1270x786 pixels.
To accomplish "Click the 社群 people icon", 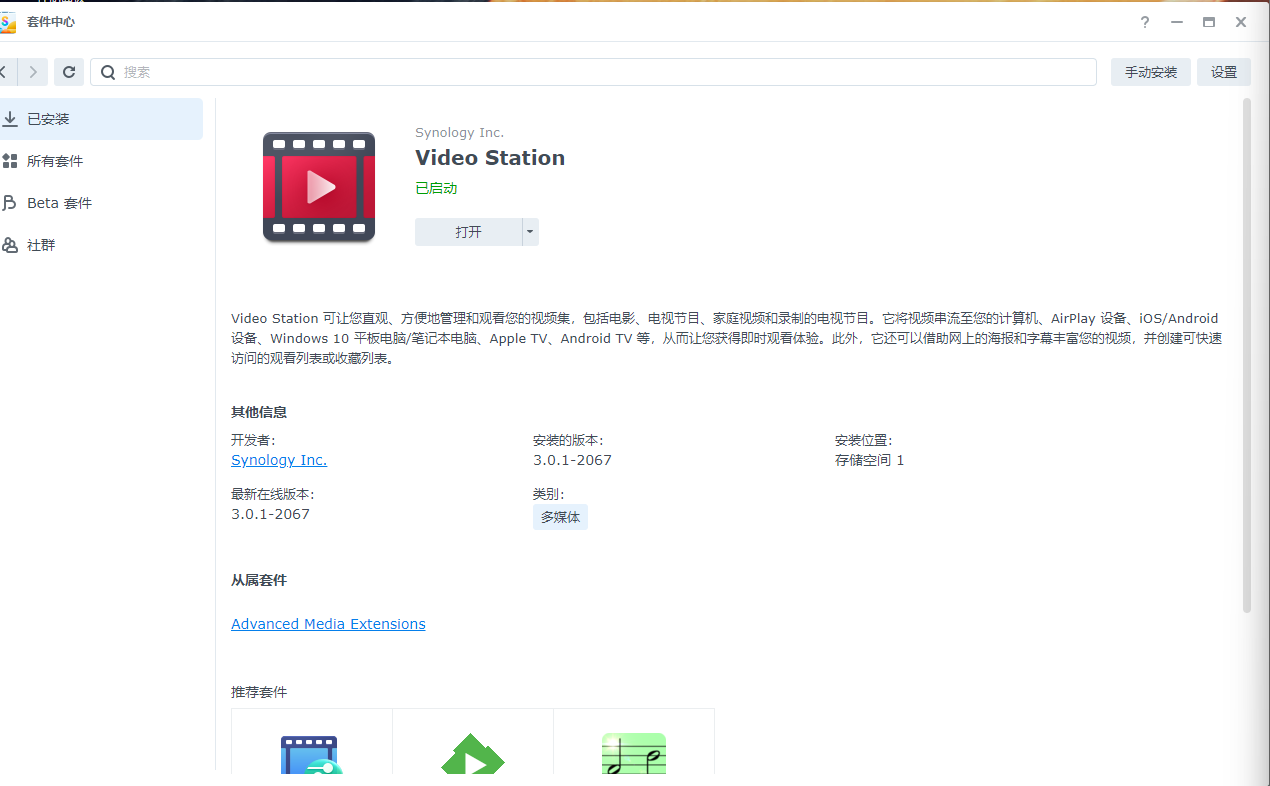I will tap(10, 245).
